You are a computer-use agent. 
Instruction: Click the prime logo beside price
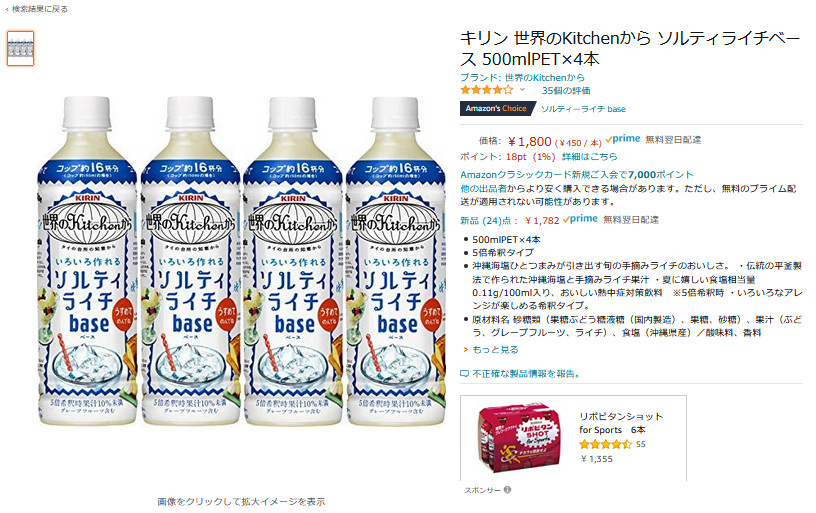(622, 139)
